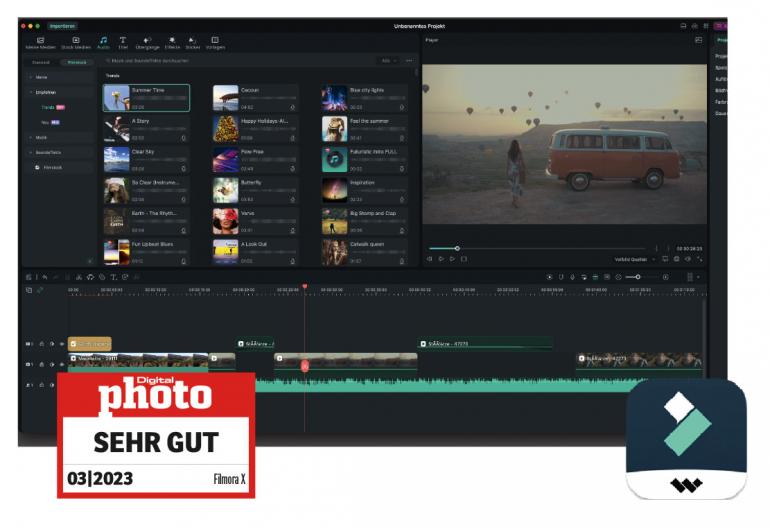Viewport: 770px width, 527px height.
Task: Click the previous-frame button in player
Action: tap(429, 259)
